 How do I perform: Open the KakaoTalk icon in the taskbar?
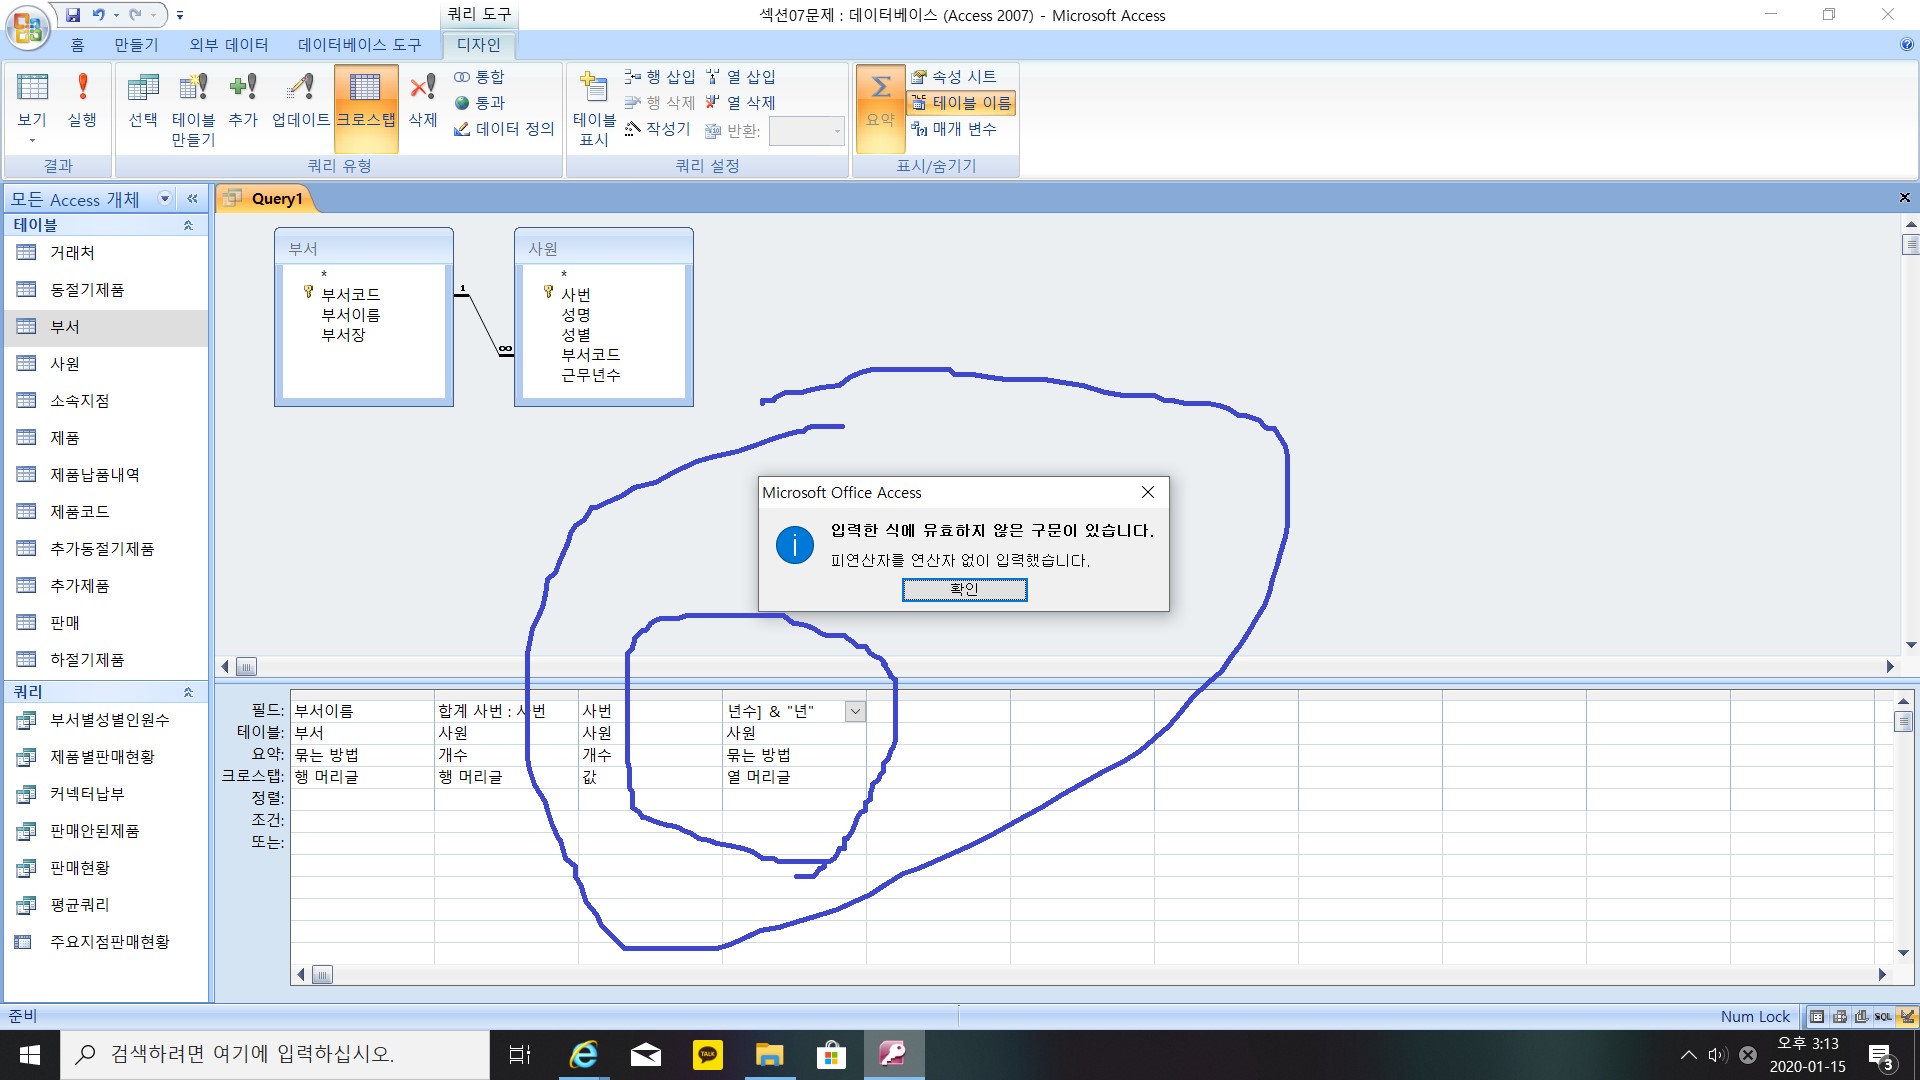tap(707, 1054)
